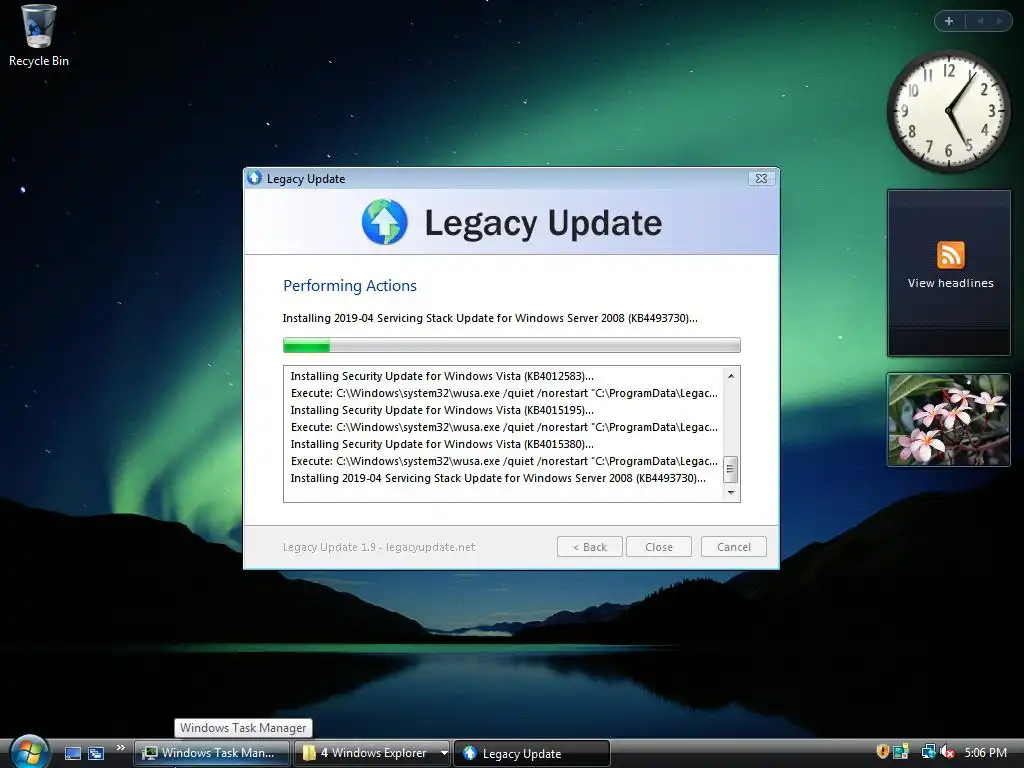Click the Performing Actions heading
1024x768 pixels.
[x=349, y=285]
